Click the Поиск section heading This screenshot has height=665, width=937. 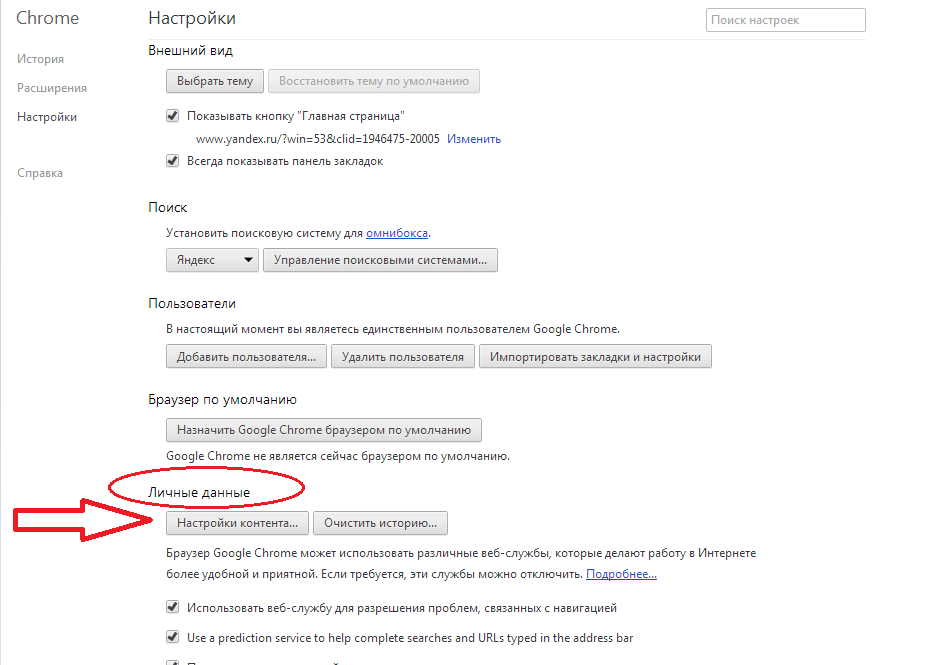point(168,207)
